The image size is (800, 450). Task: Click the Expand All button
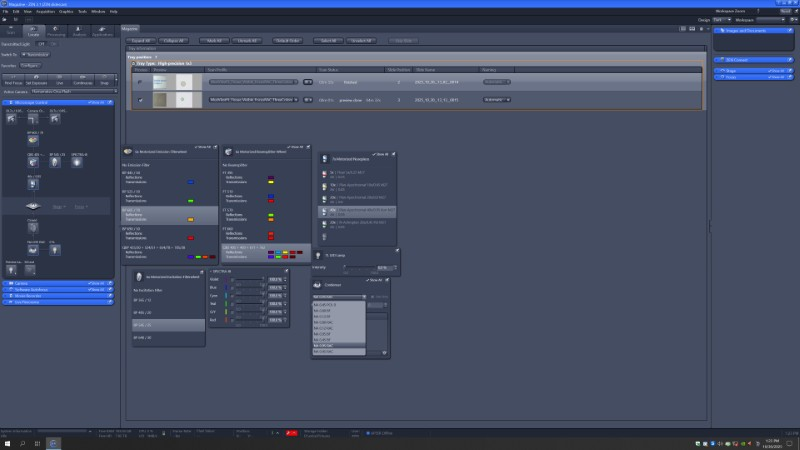click(x=141, y=40)
